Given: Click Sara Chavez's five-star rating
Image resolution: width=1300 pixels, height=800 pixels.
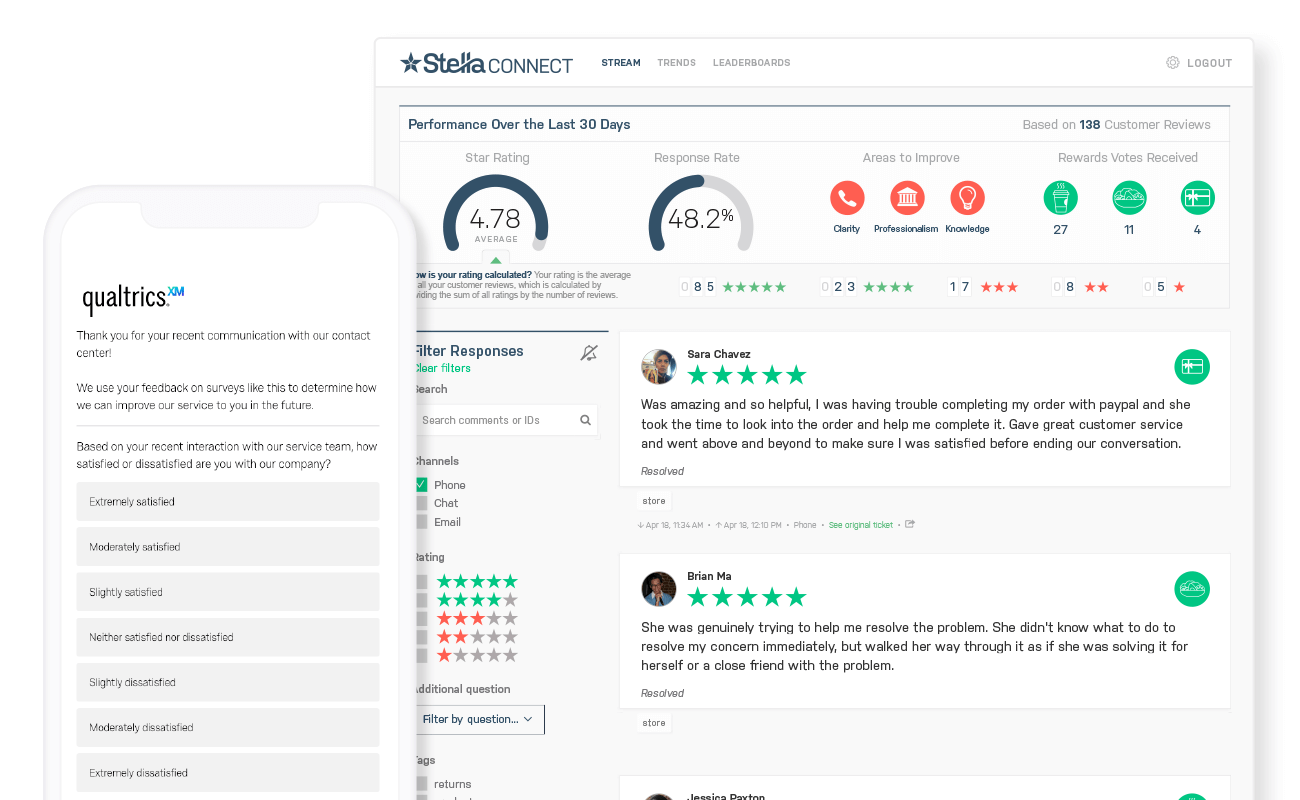Looking at the screenshot, I should (x=747, y=375).
